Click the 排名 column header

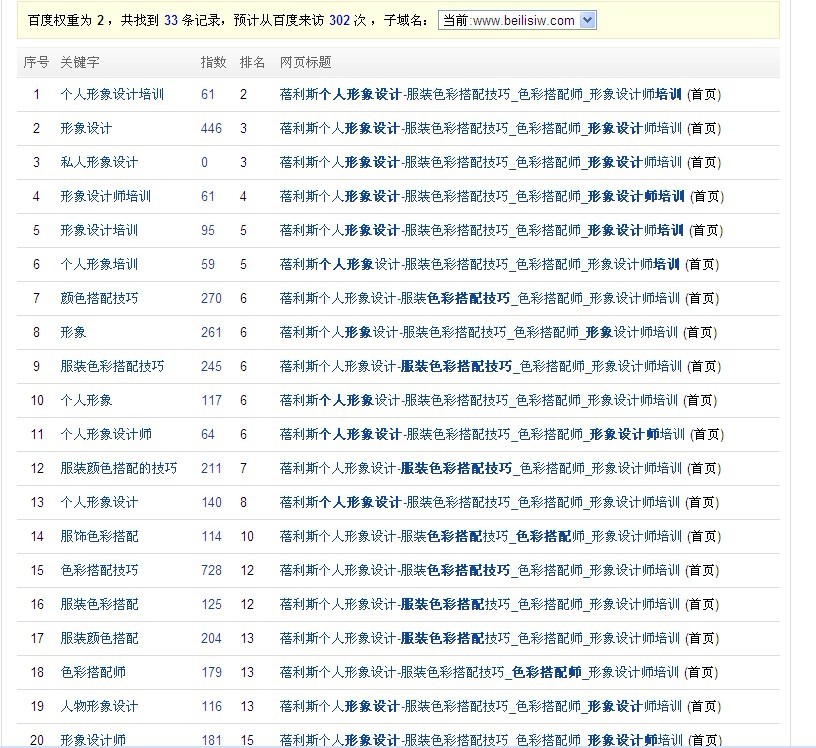coord(252,62)
